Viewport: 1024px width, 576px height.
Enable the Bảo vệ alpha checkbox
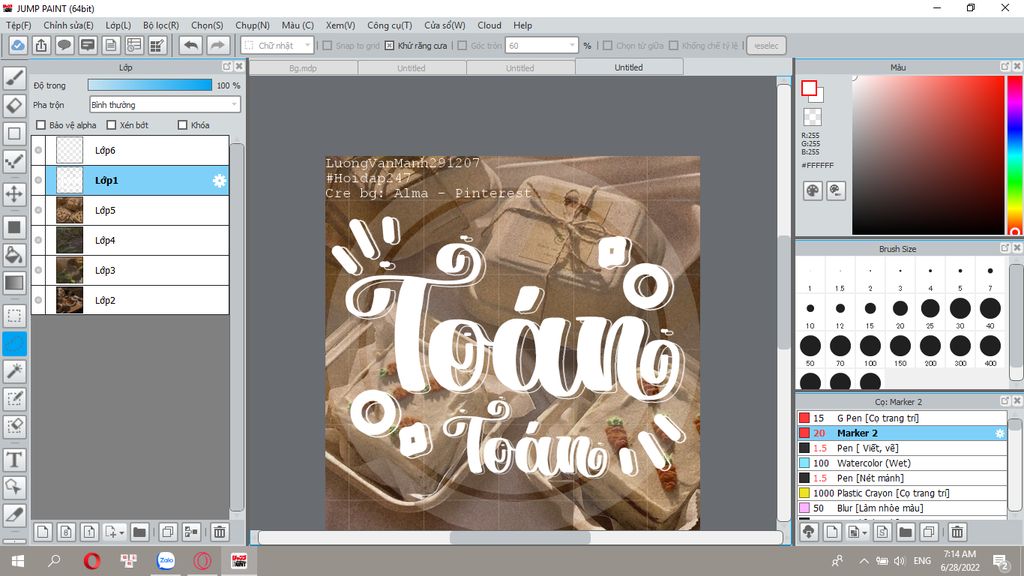(x=41, y=125)
